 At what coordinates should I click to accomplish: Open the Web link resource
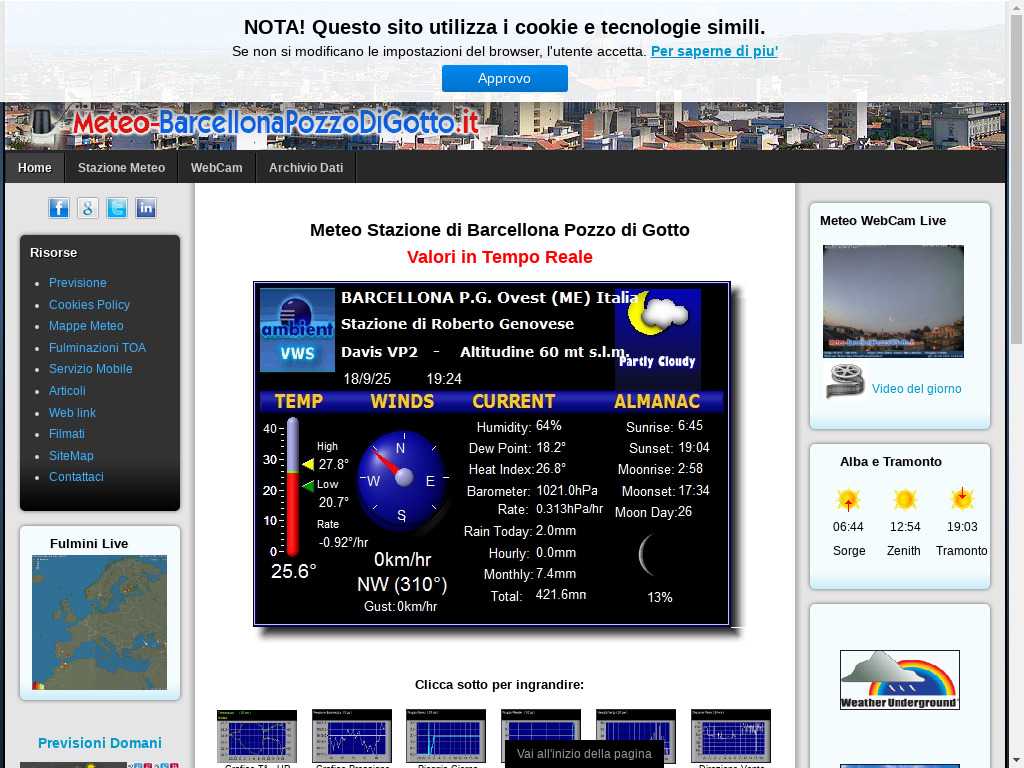click(72, 413)
